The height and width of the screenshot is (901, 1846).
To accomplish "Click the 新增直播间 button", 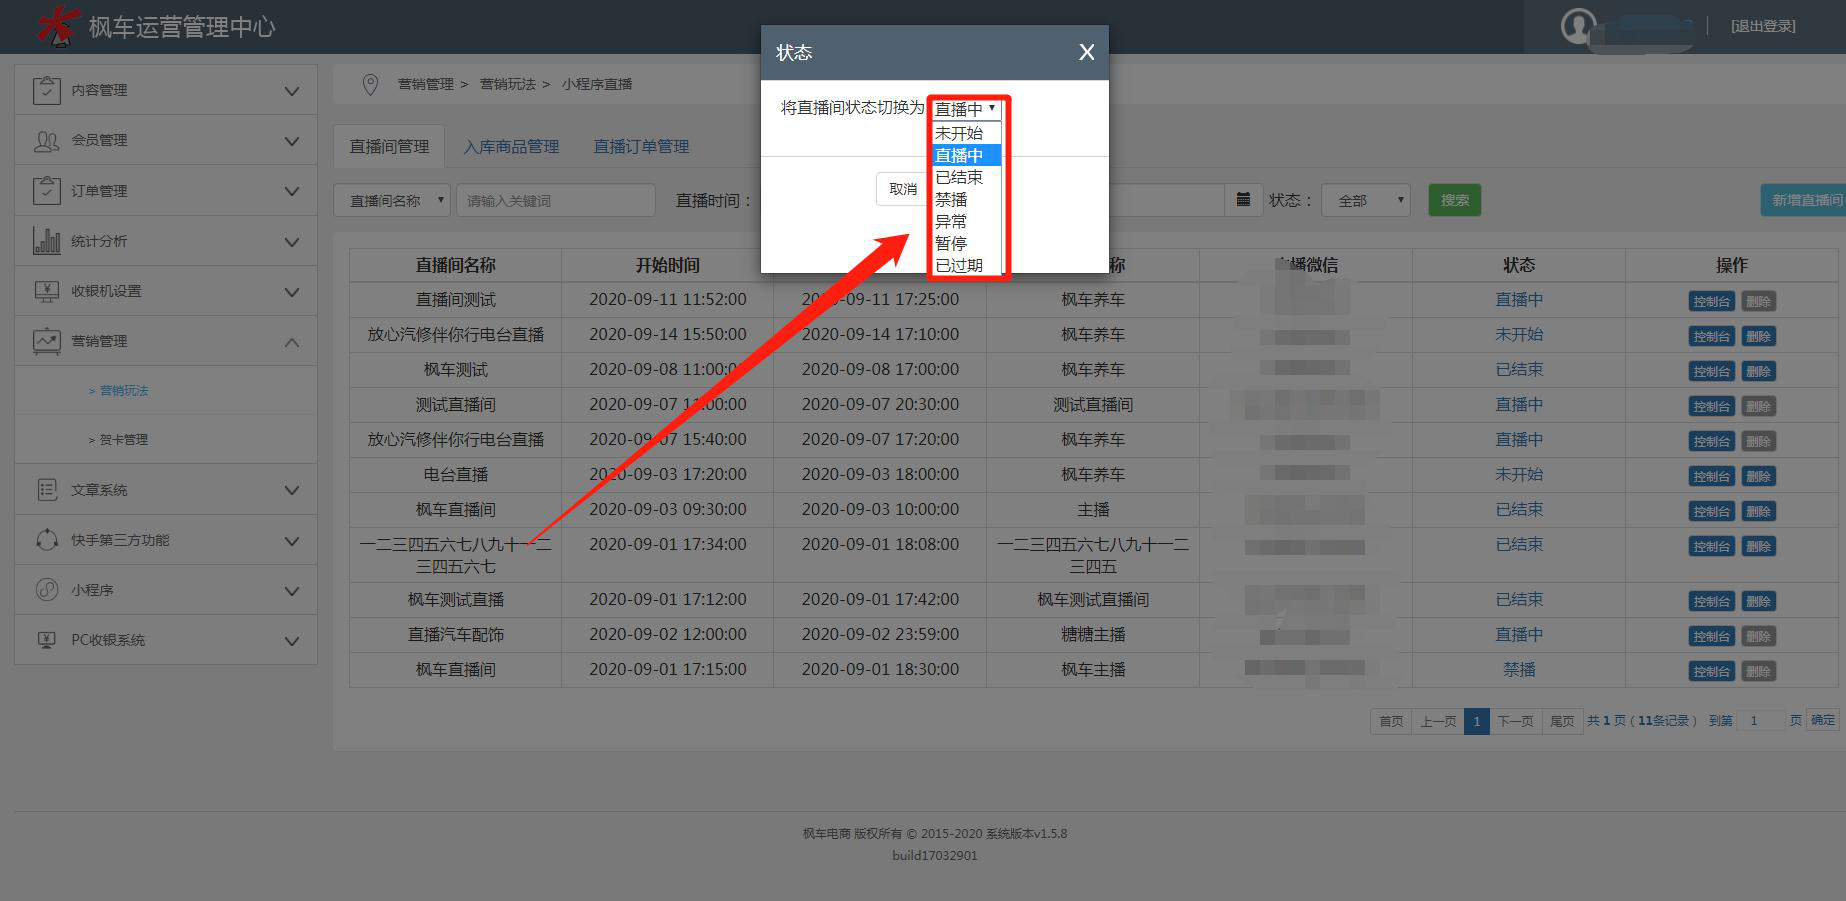I will coord(1803,200).
